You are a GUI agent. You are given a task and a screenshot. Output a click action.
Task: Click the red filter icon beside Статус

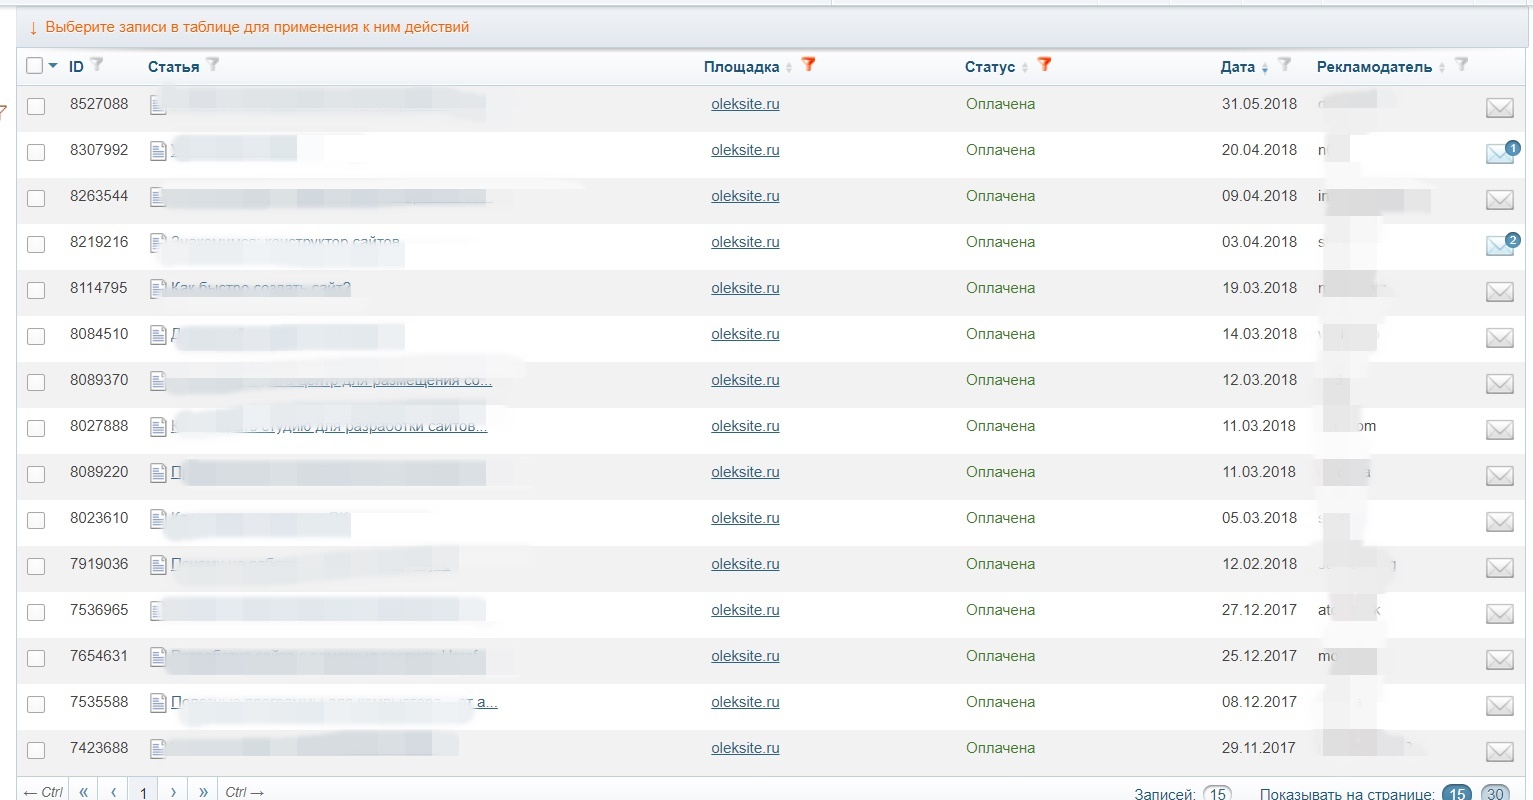pos(1045,65)
